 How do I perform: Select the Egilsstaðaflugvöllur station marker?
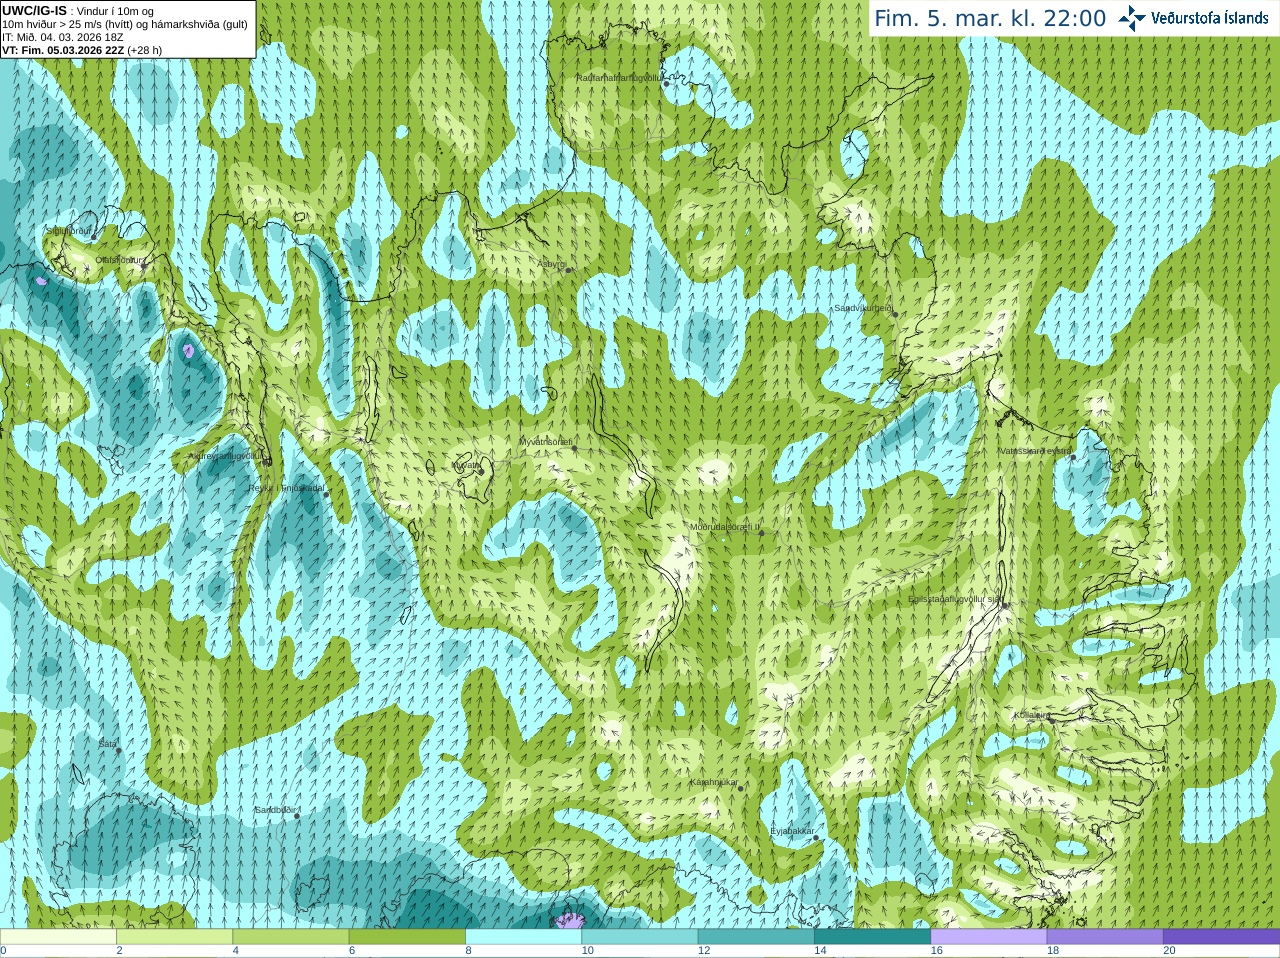tap(1005, 604)
